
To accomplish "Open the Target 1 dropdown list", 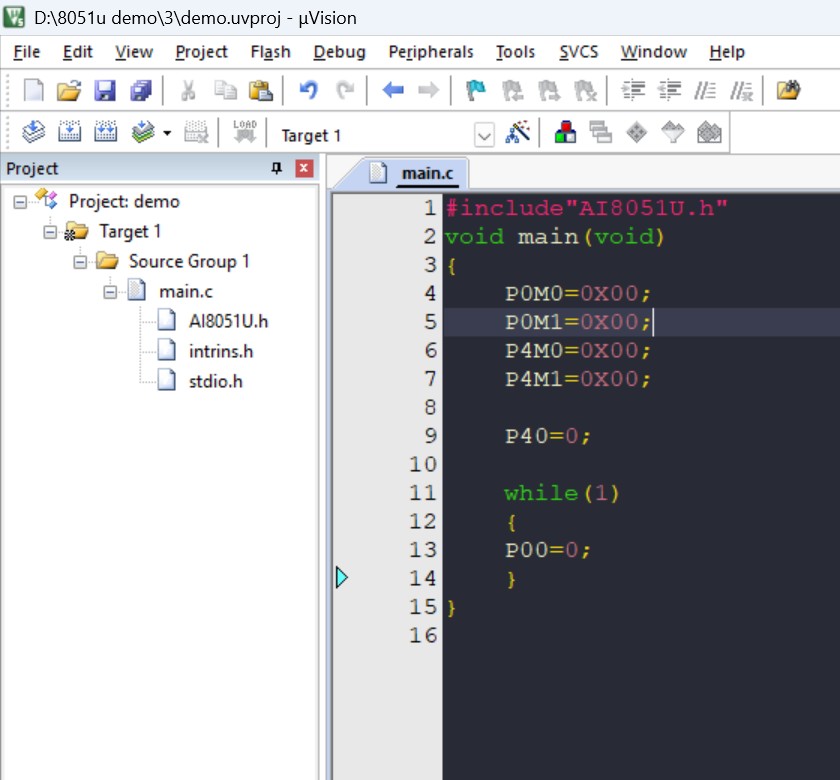I will pyautogui.click(x=484, y=135).
